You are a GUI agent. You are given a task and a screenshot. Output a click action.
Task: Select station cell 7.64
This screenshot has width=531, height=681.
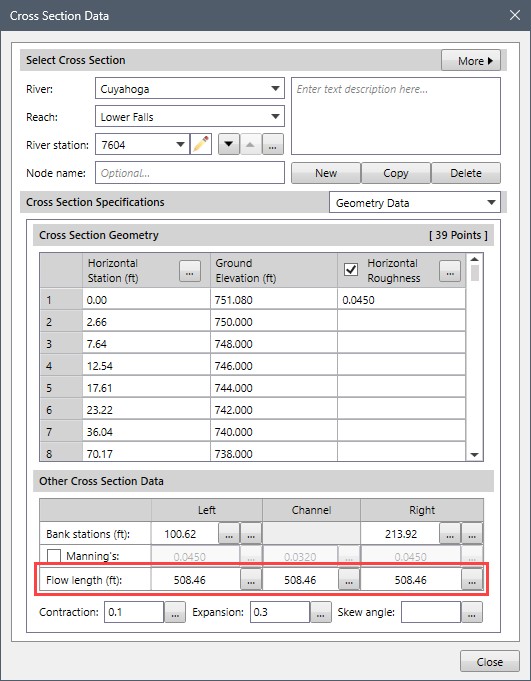(146, 344)
